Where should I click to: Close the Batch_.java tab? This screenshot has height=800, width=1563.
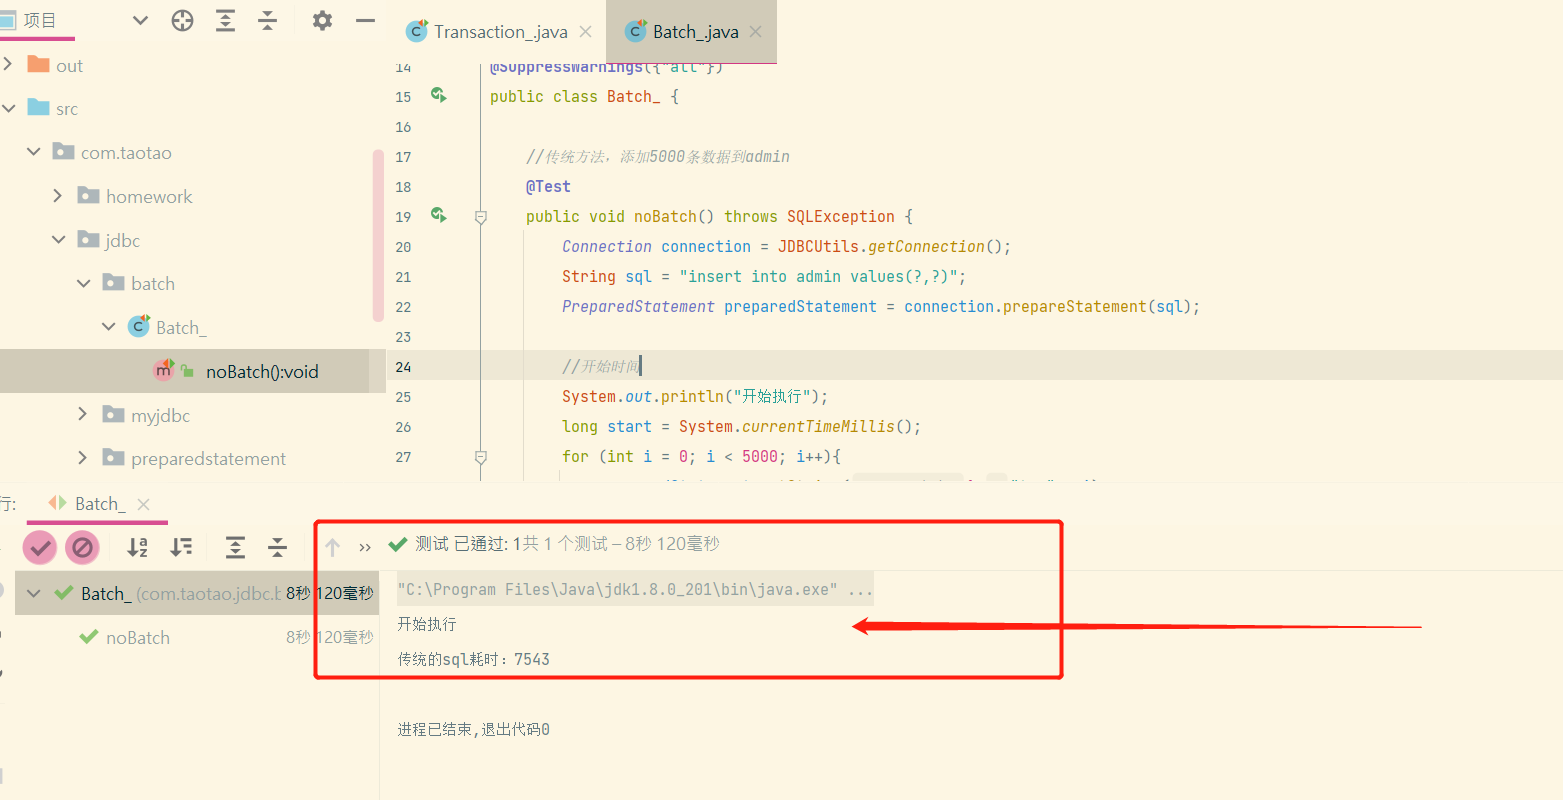[755, 32]
